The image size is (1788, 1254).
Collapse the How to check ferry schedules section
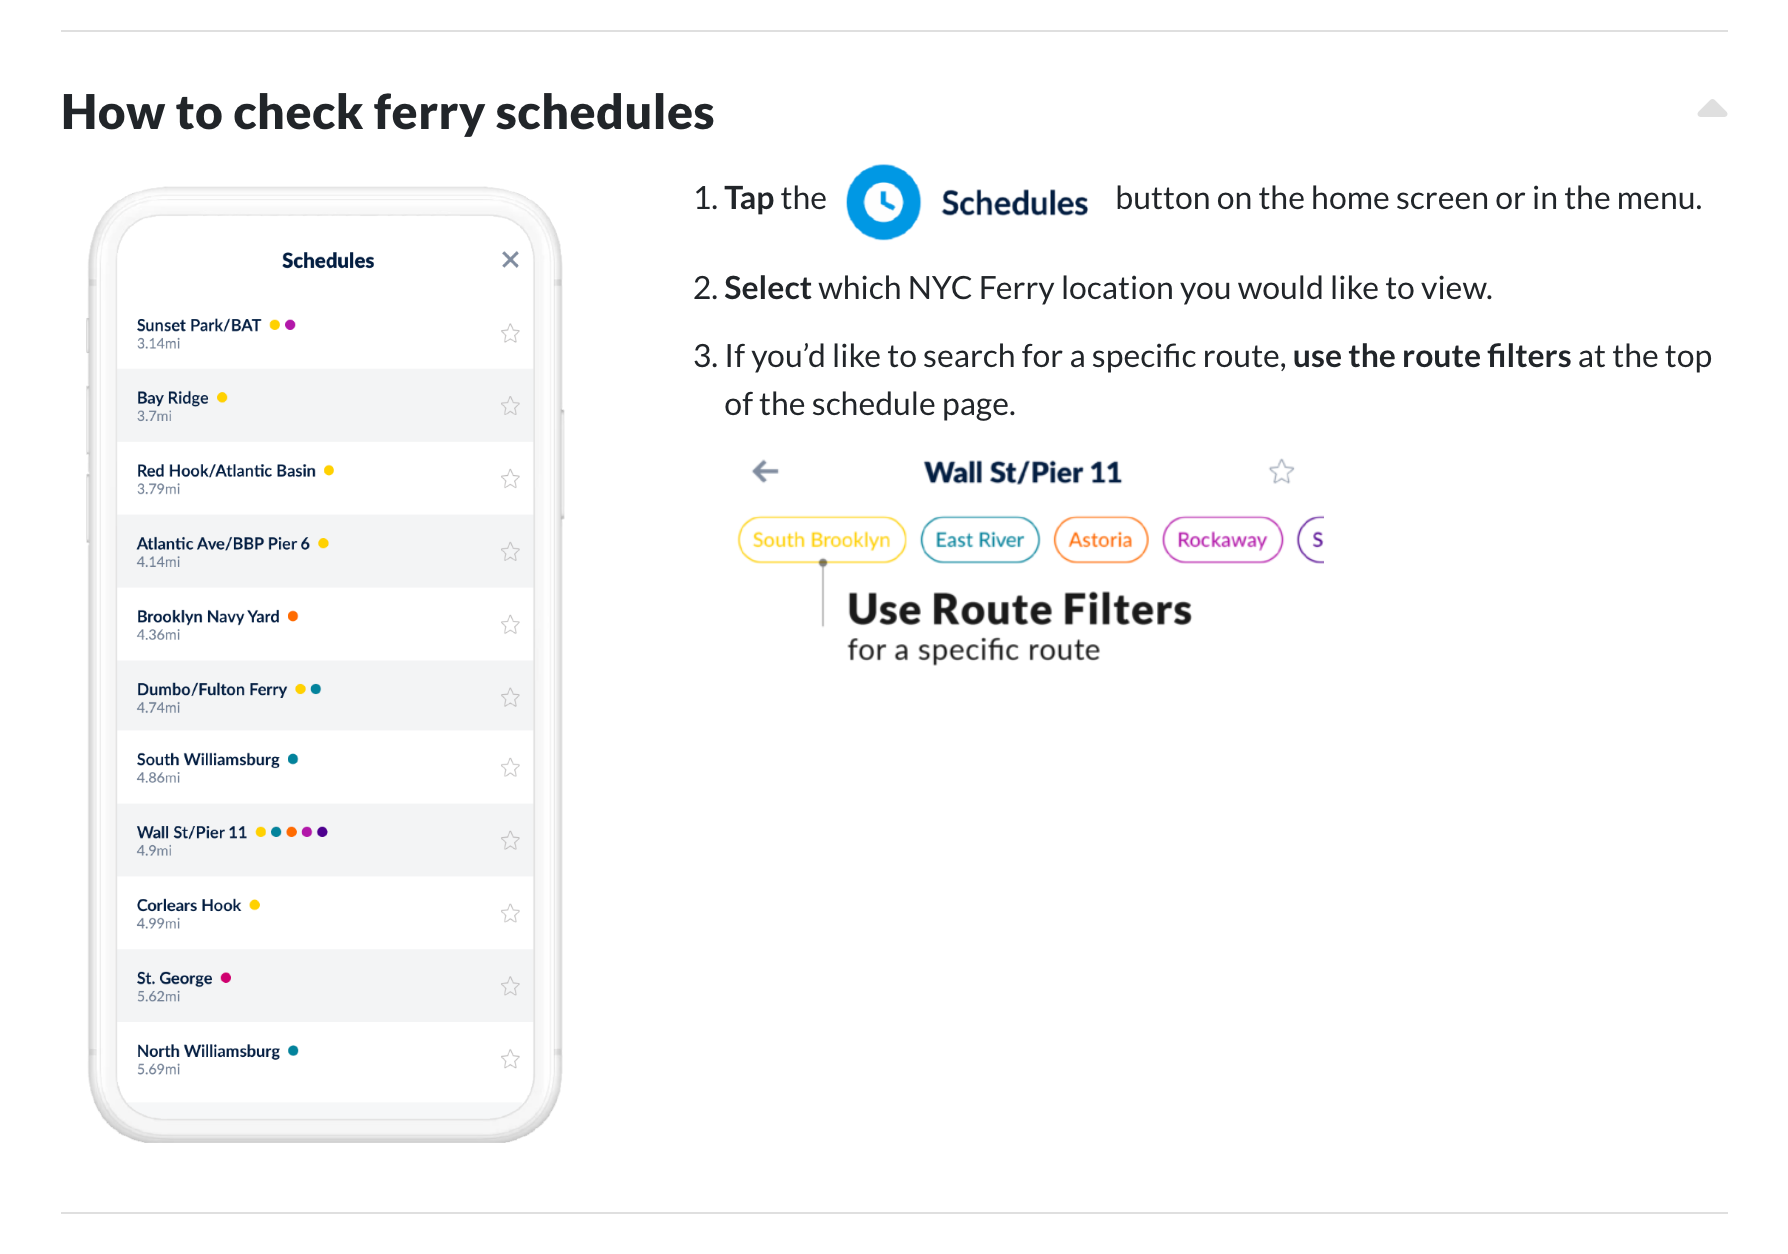1712,109
